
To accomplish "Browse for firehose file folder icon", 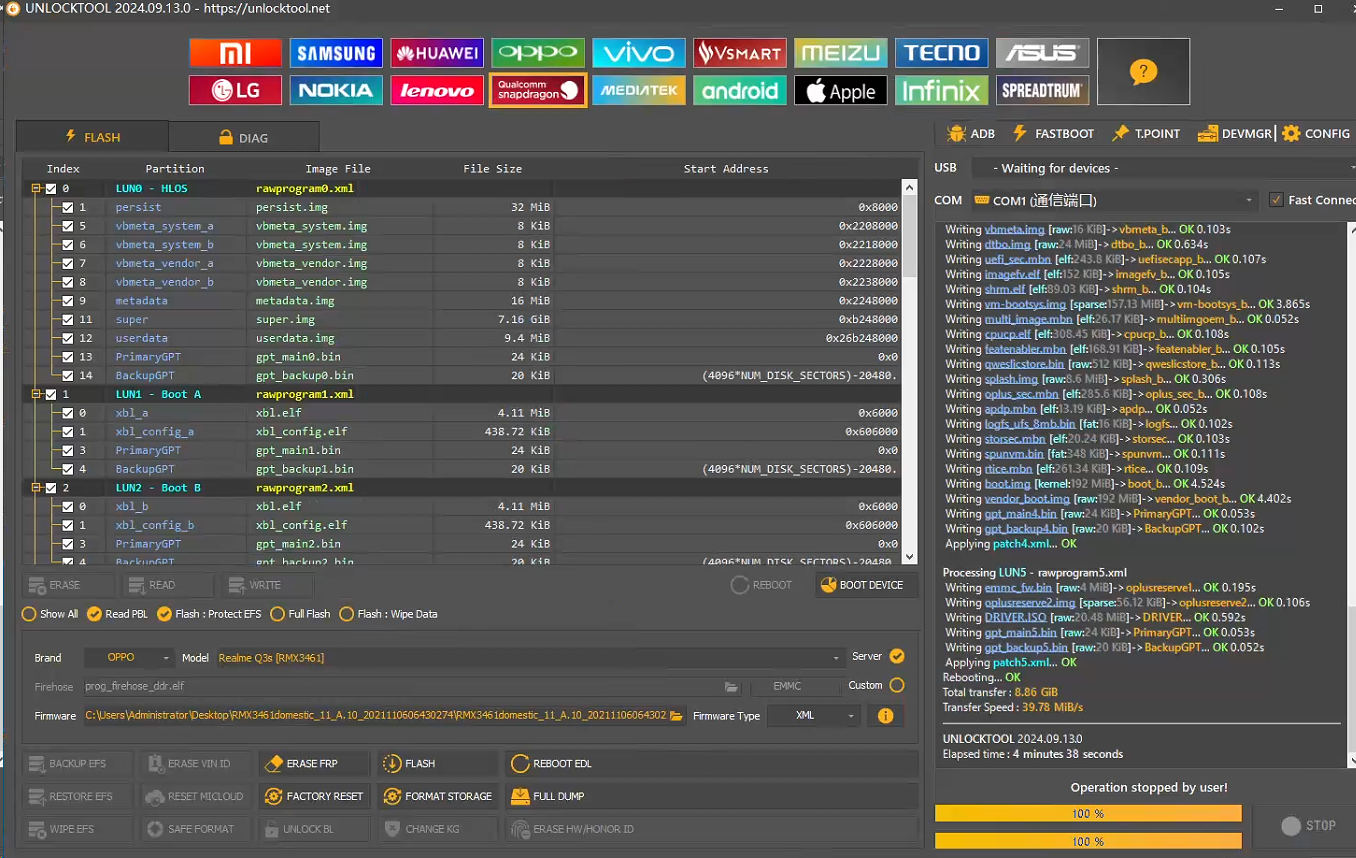I will point(732,687).
